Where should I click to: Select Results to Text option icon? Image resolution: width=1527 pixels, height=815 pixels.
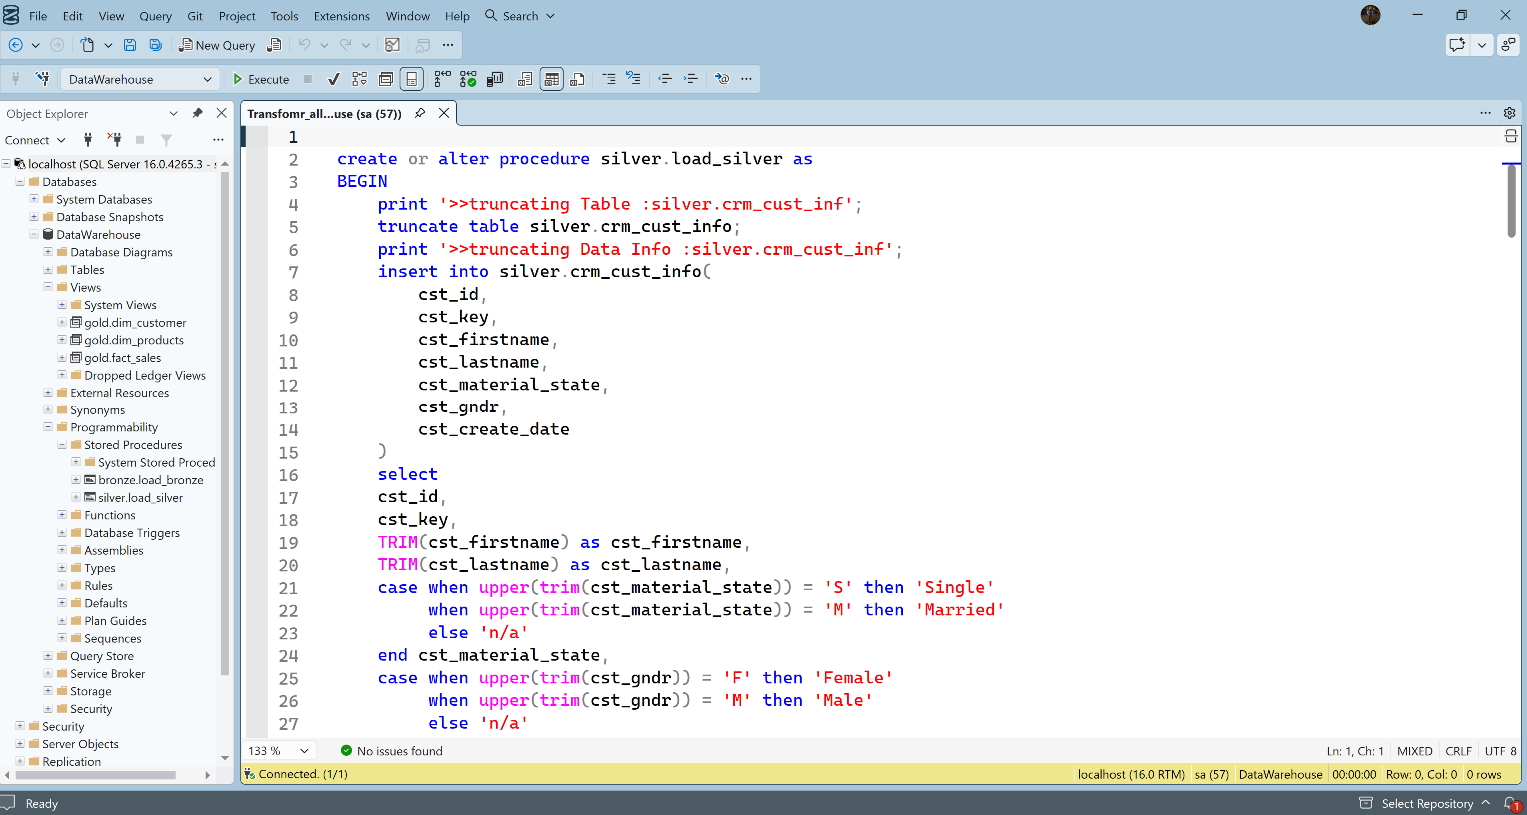pyautogui.click(x=525, y=79)
